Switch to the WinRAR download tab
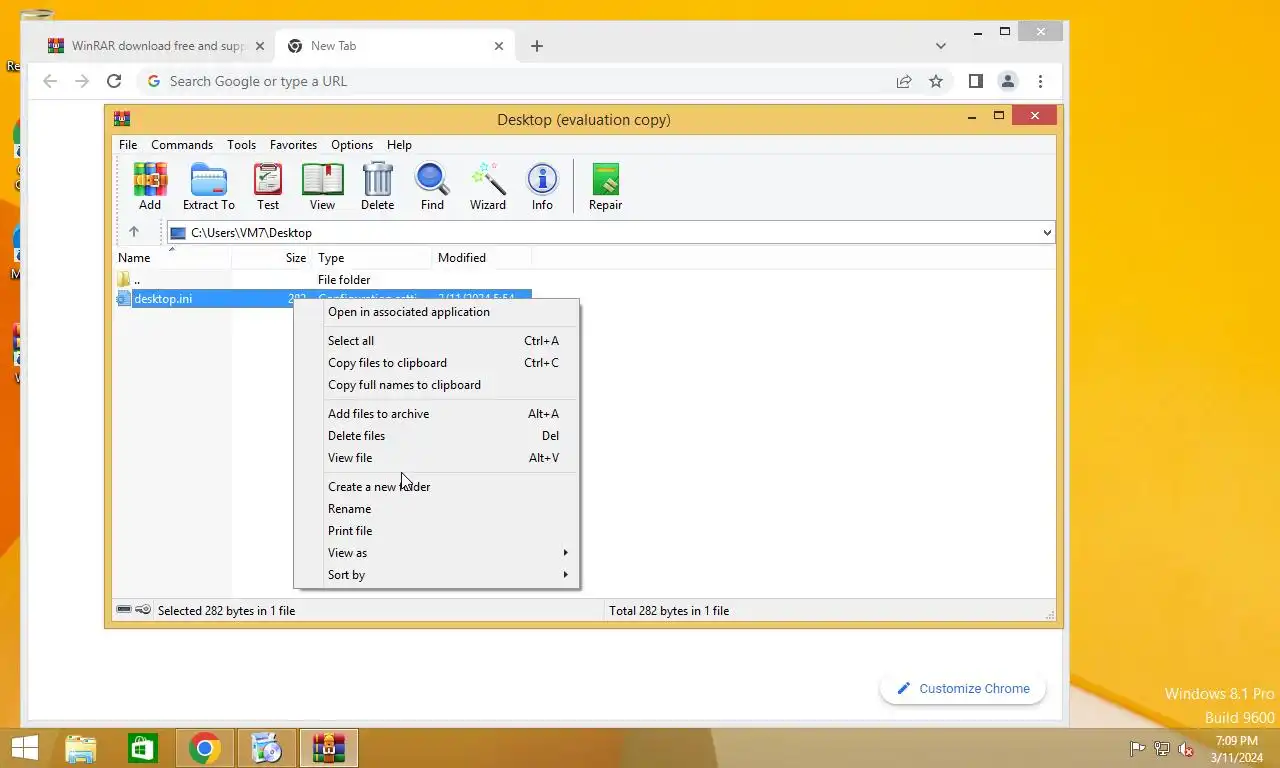1280x768 pixels. 155,46
